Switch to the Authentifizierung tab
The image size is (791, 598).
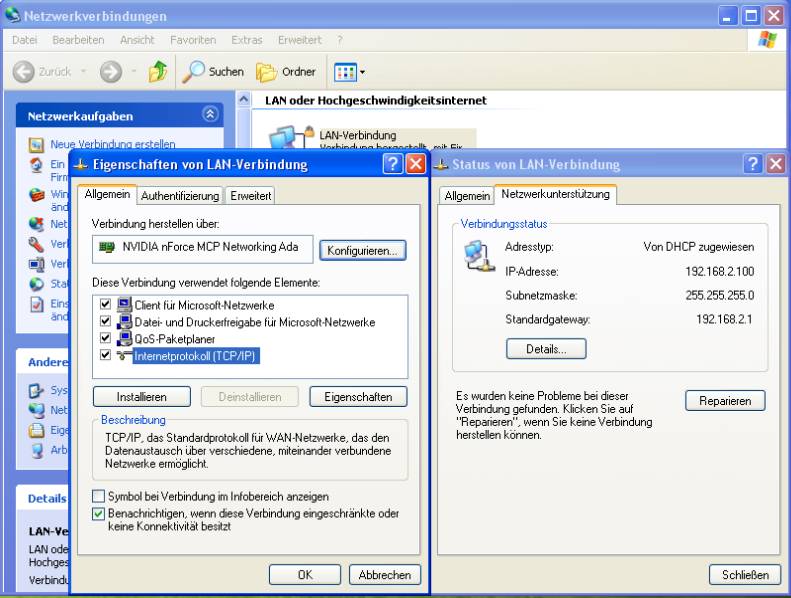[180, 196]
